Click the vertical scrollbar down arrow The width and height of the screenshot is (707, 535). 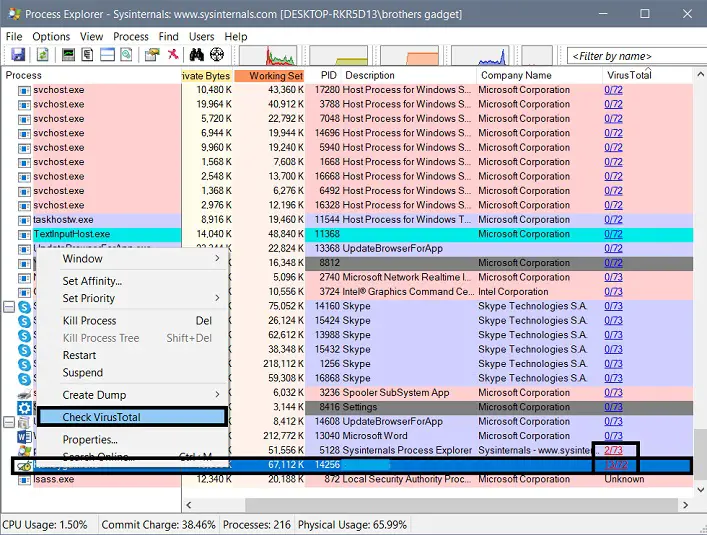[700, 490]
